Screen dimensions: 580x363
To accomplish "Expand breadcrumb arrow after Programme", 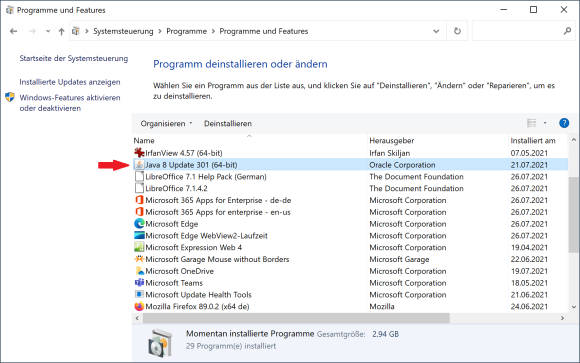I will pos(213,31).
